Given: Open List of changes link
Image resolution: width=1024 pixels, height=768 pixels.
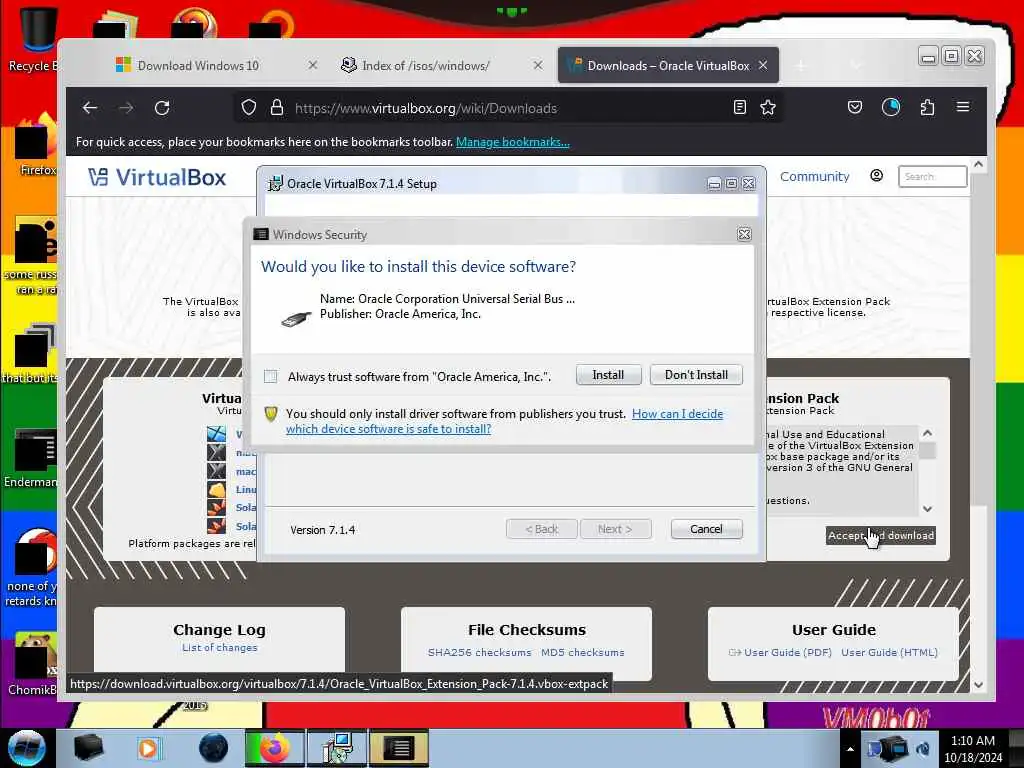Looking at the screenshot, I should pos(219,647).
